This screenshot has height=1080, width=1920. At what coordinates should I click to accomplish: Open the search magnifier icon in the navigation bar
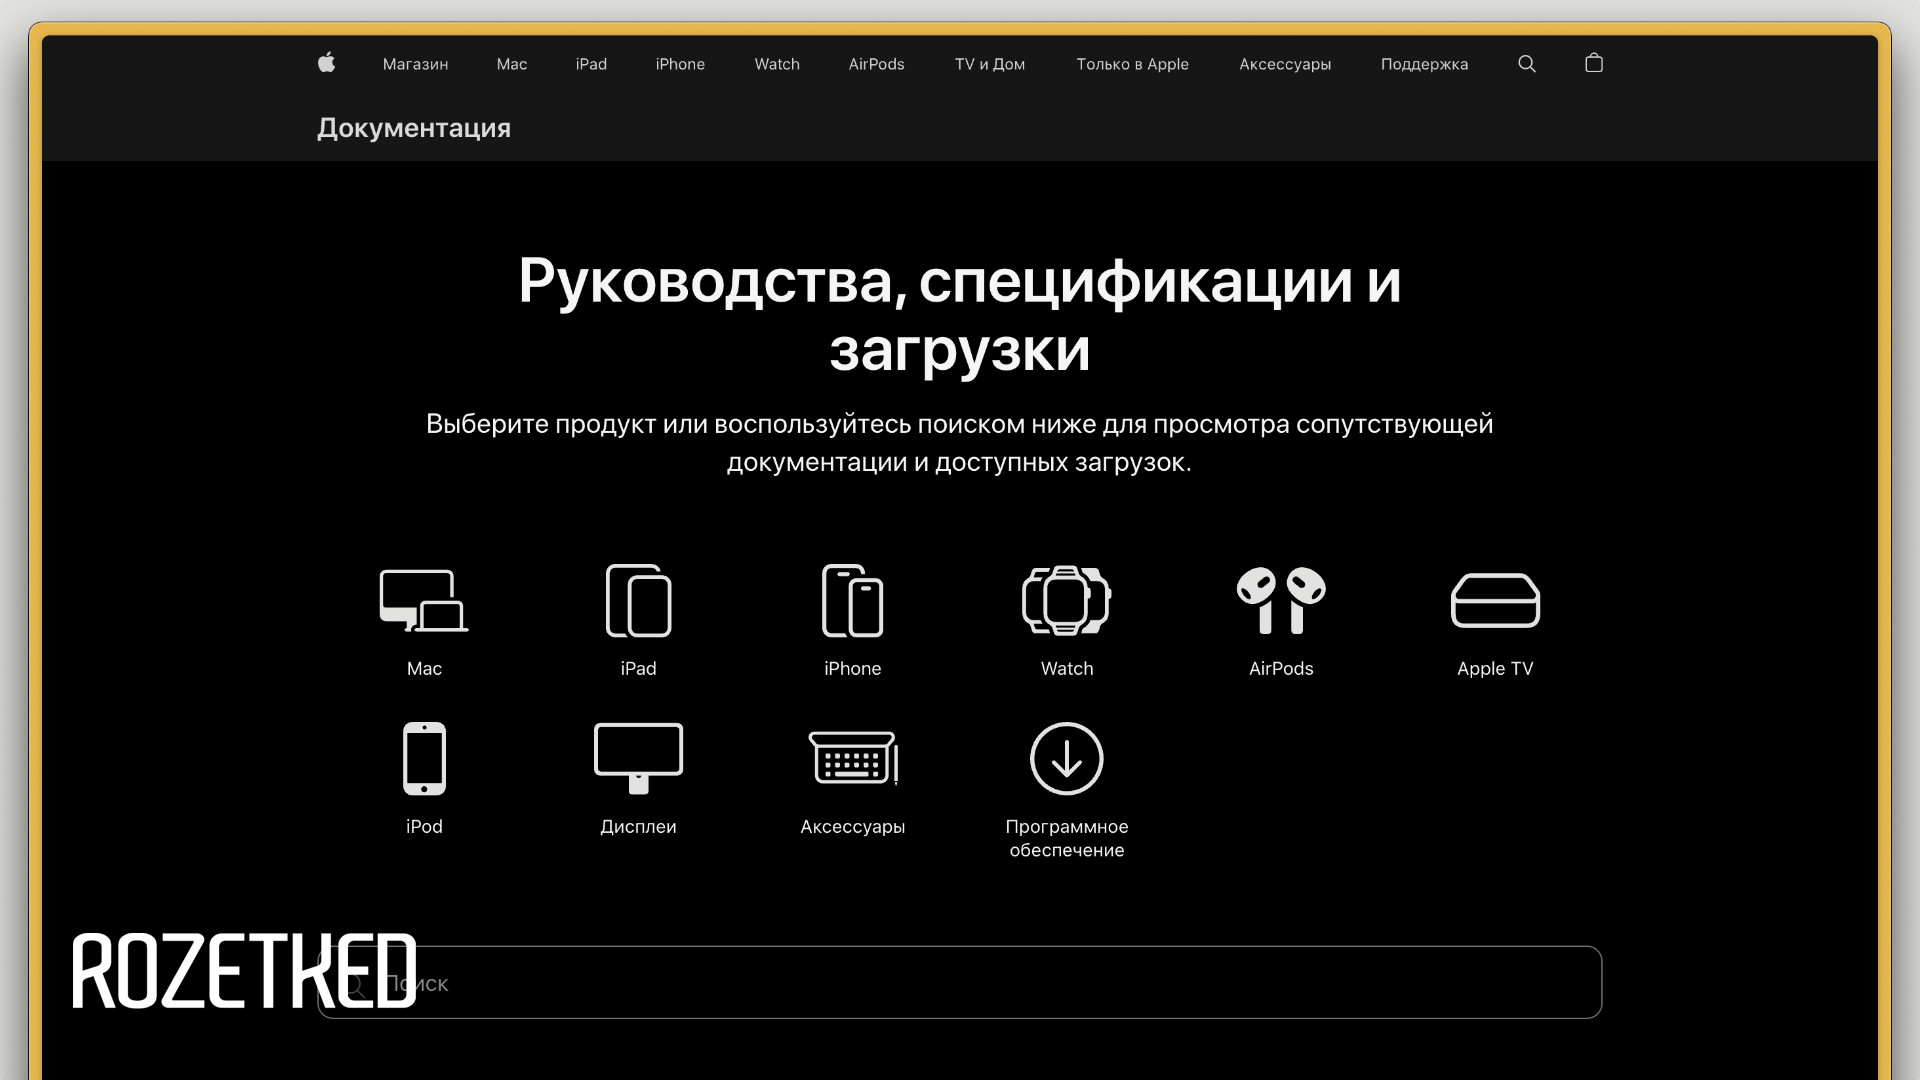[x=1526, y=63]
